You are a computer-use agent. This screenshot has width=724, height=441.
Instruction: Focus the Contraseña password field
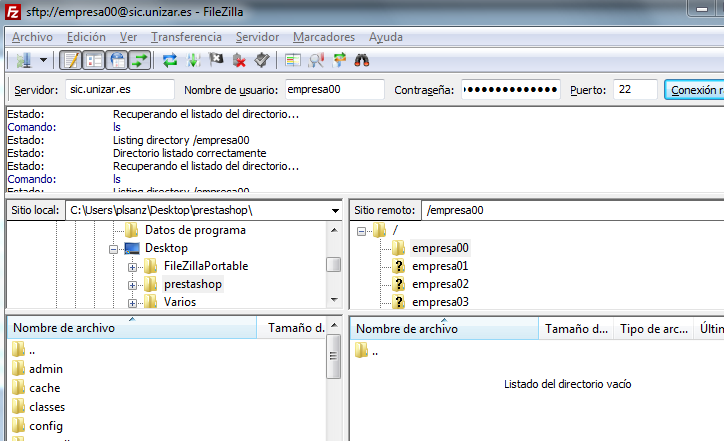(511, 90)
